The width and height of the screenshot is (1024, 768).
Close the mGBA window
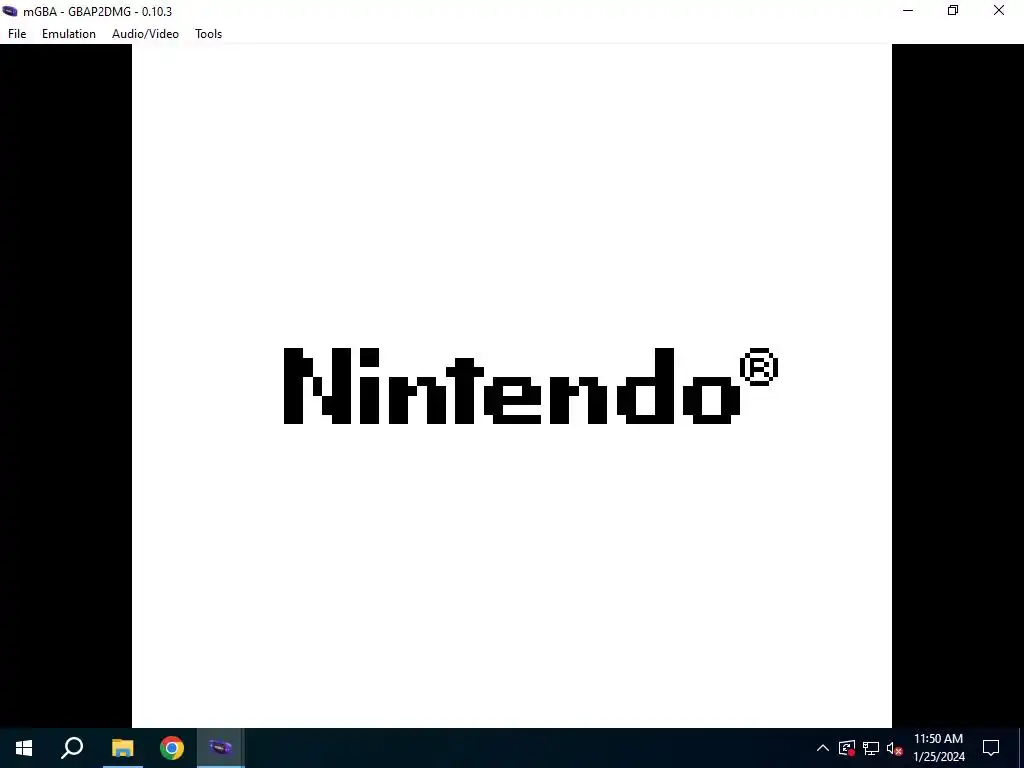[x=999, y=10]
